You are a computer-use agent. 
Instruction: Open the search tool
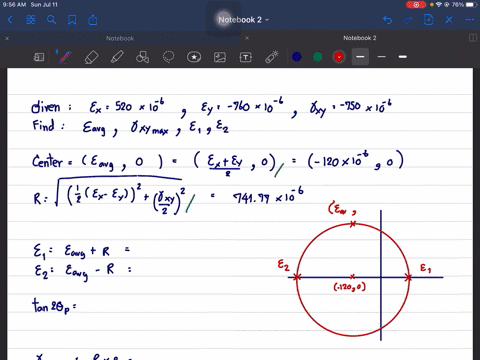click(x=51, y=20)
